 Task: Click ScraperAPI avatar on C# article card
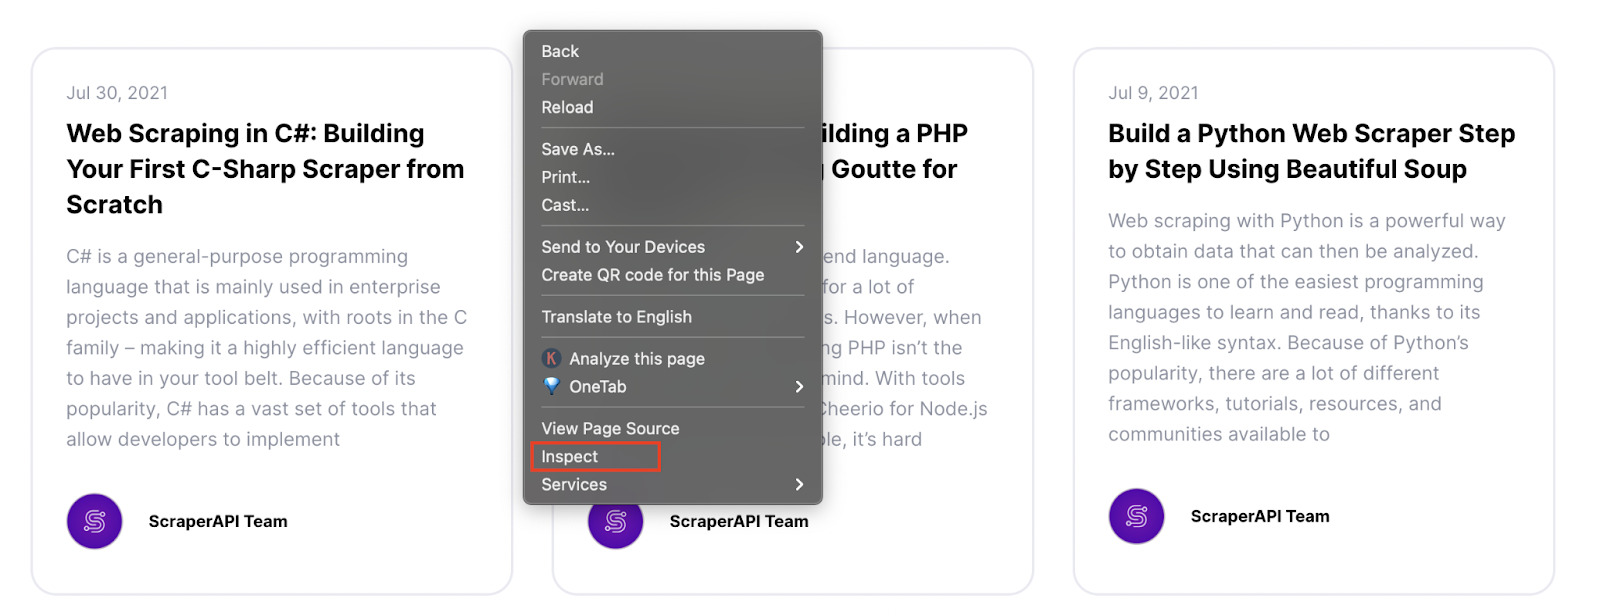coord(95,521)
